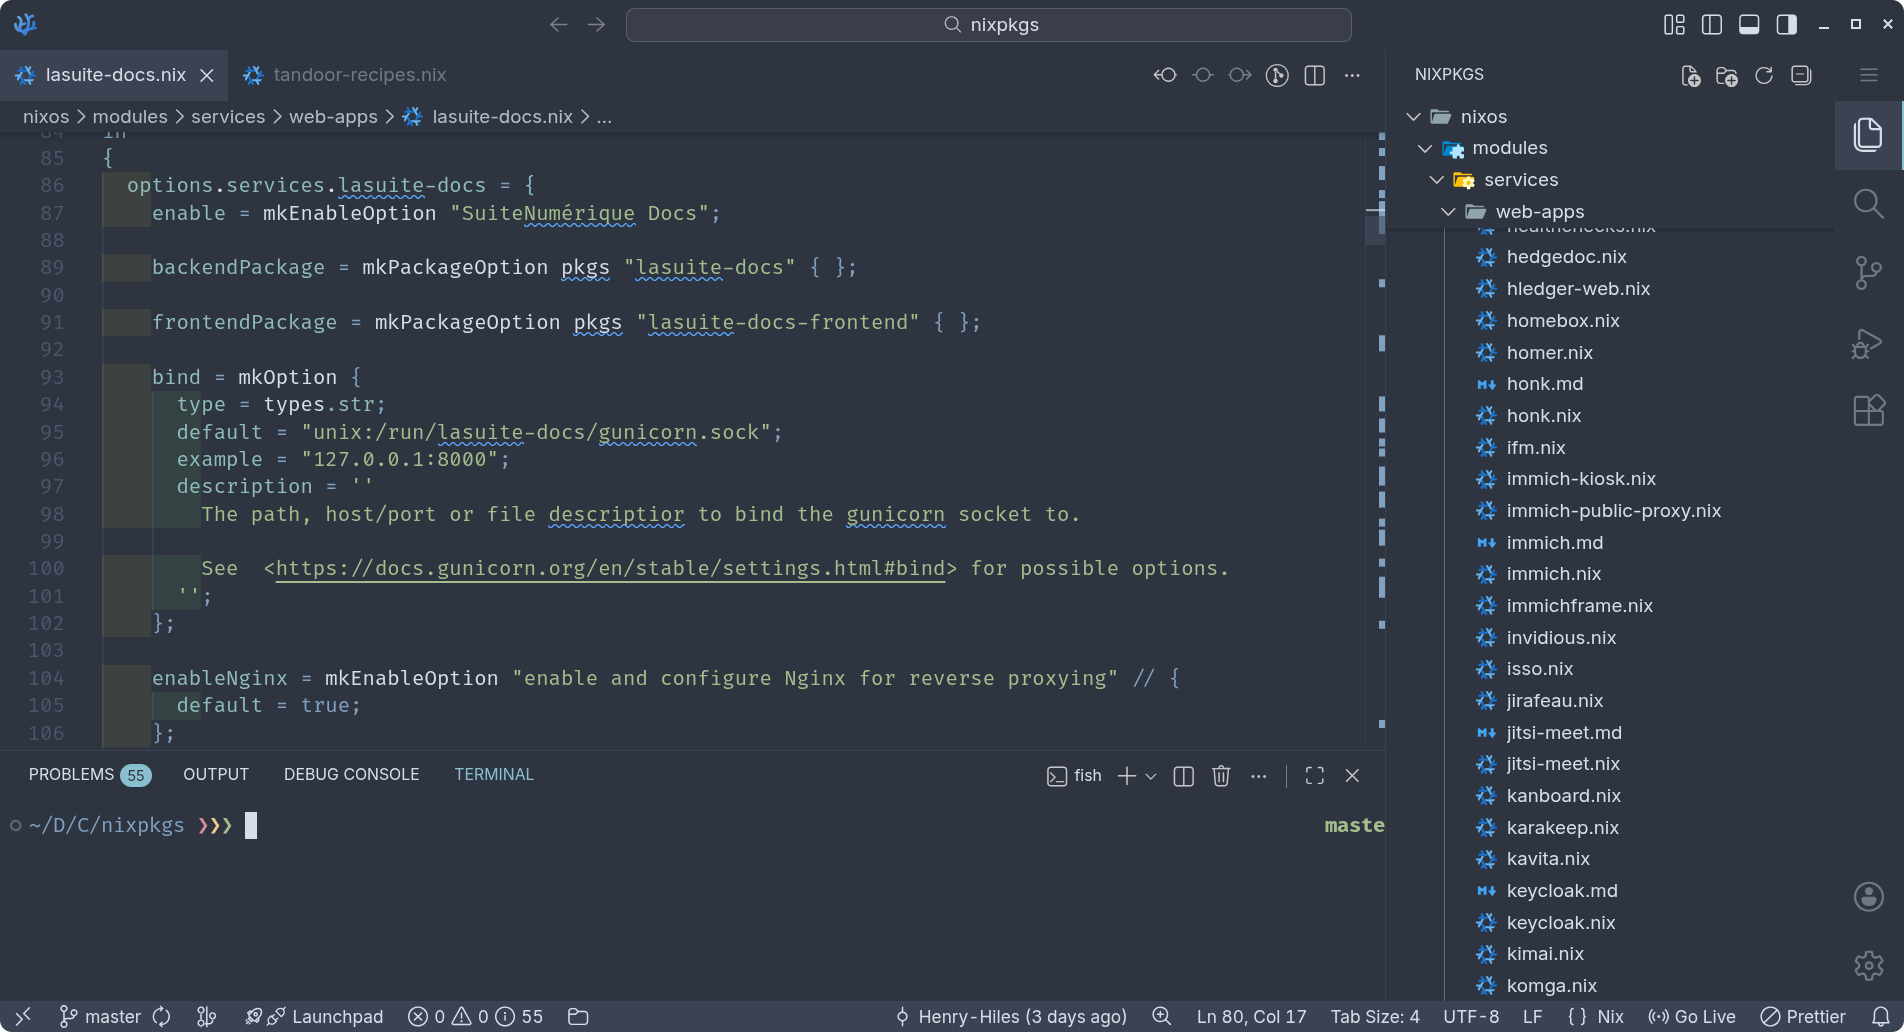Toggle the notifications bell in status bar
Screen dimensions: 1904x1032
[x=1879, y=1016]
